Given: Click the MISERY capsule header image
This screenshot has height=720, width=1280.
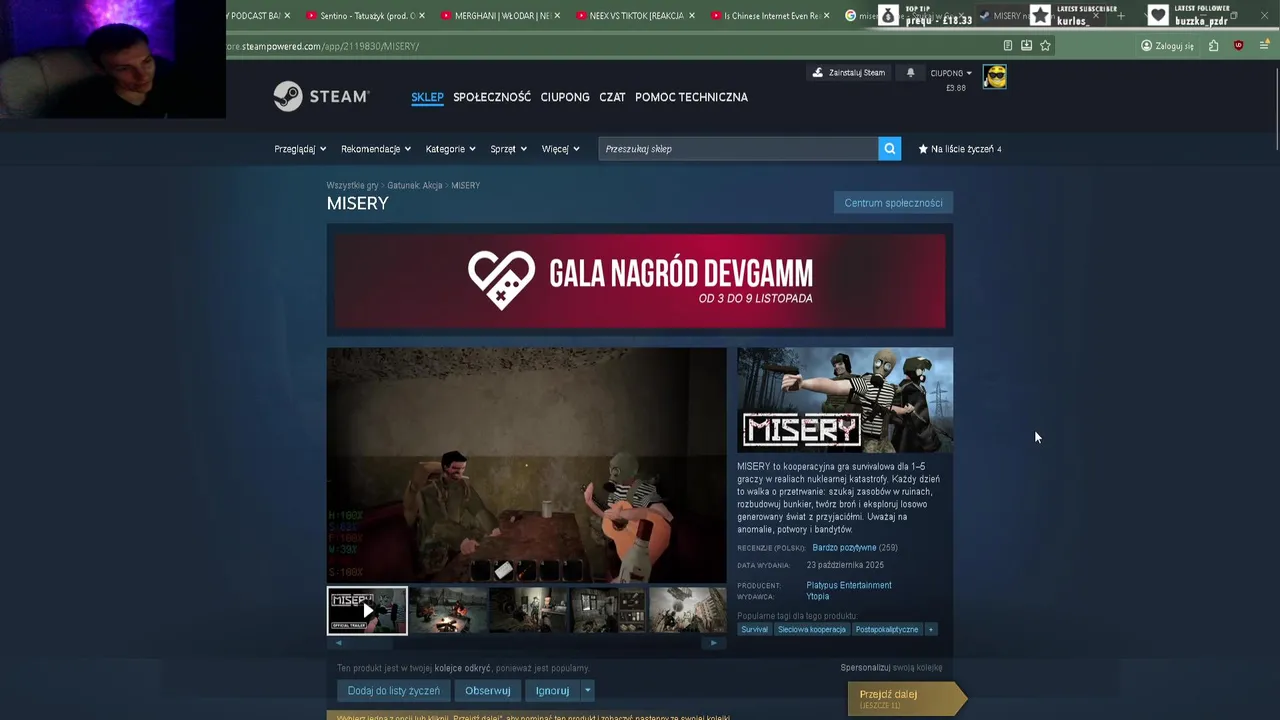Looking at the screenshot, I should tap(845, 399).
